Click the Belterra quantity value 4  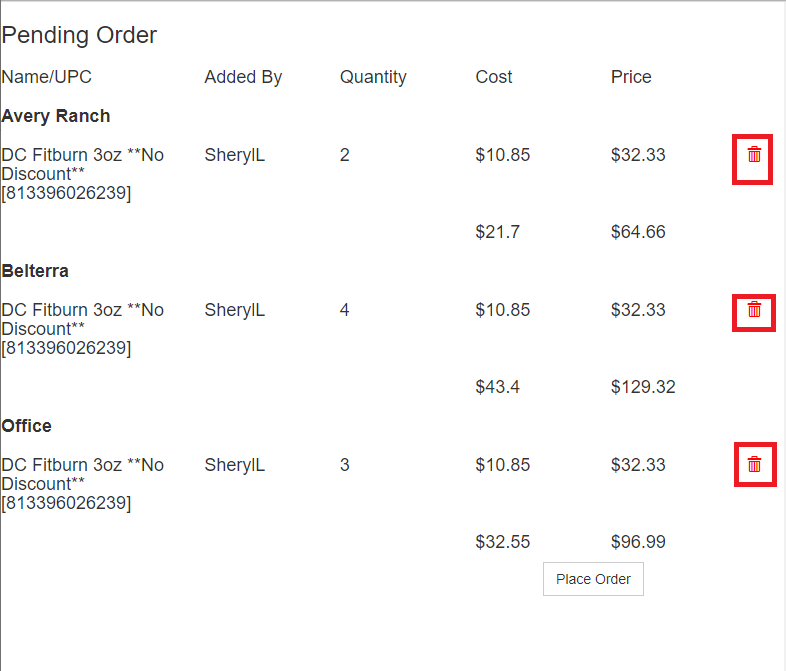344,309
